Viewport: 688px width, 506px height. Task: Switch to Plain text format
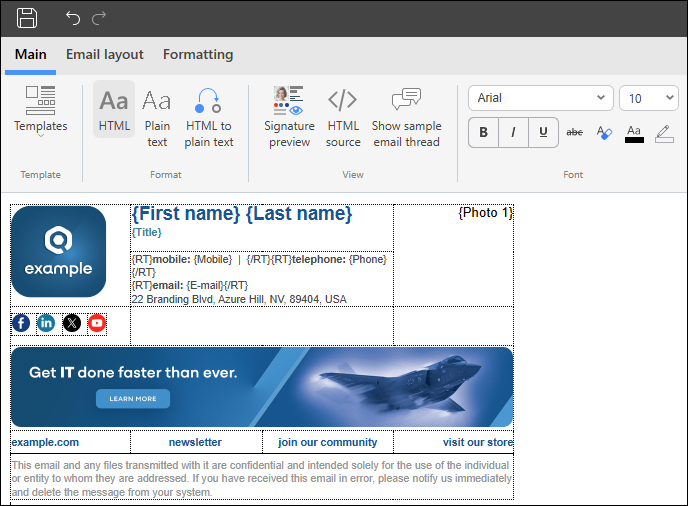click(157, 118)
